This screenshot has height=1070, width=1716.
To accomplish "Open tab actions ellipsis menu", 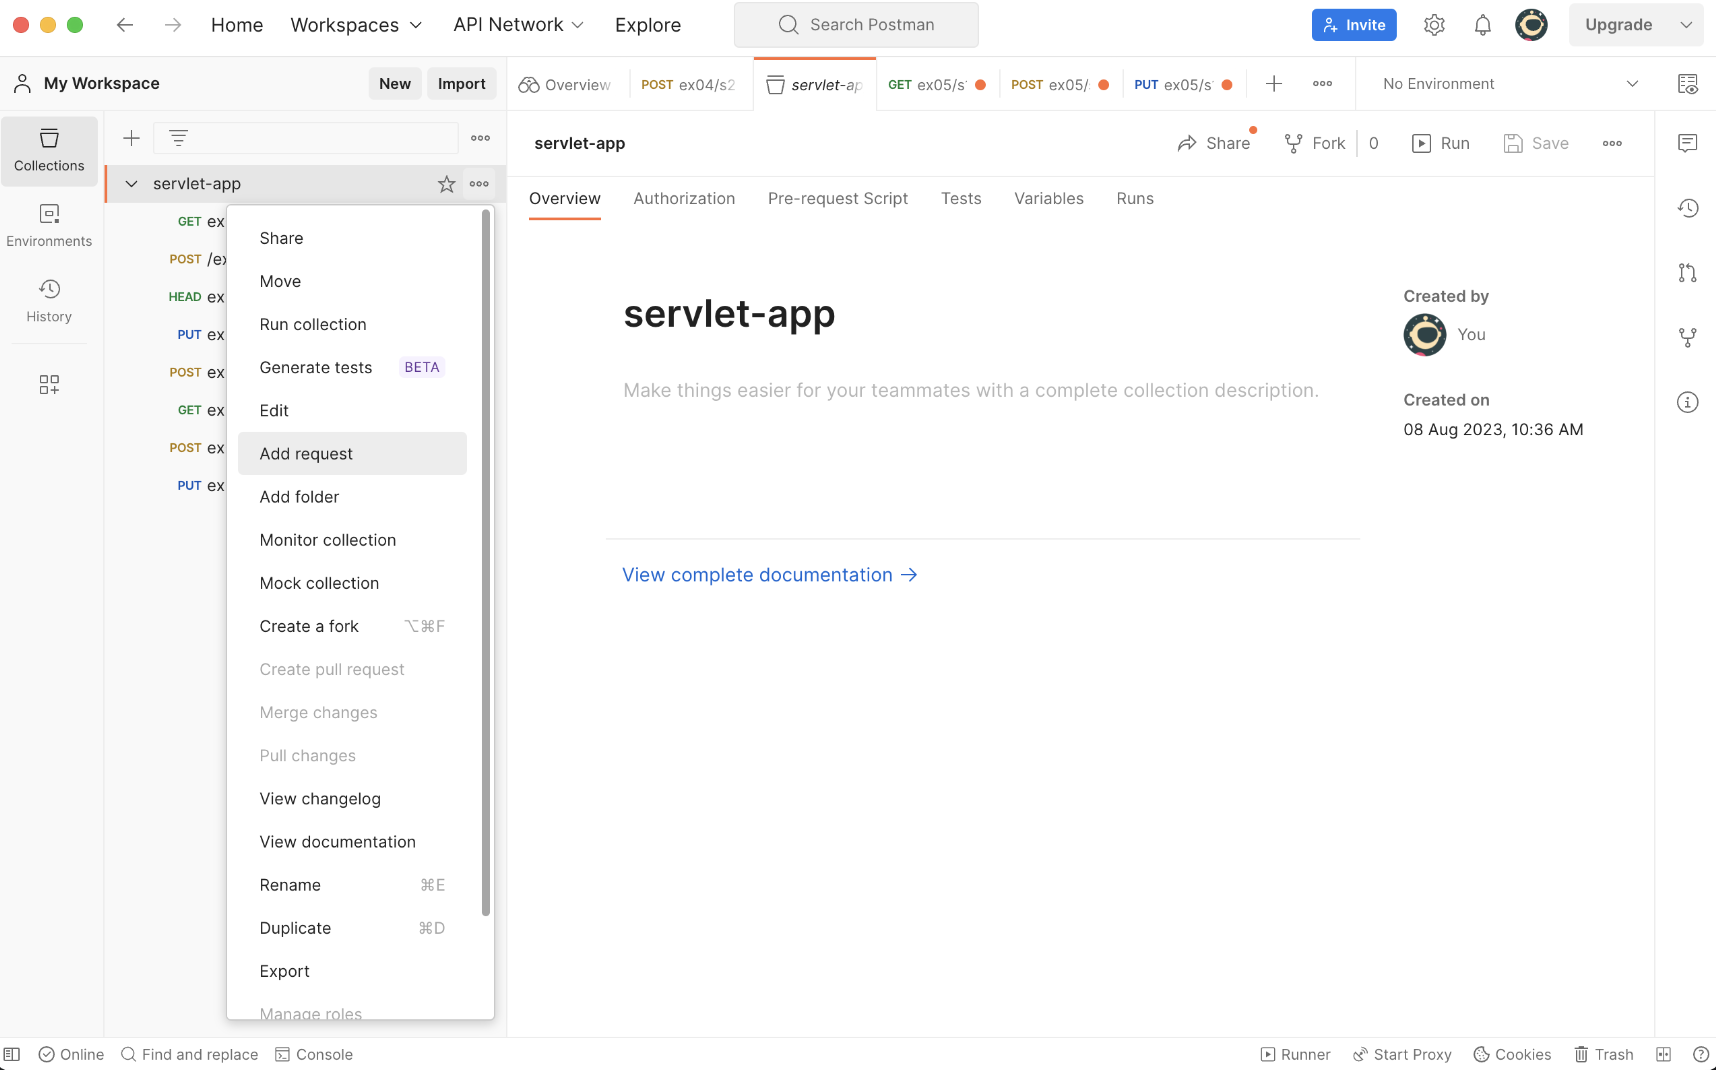I will coord(1322,84).
